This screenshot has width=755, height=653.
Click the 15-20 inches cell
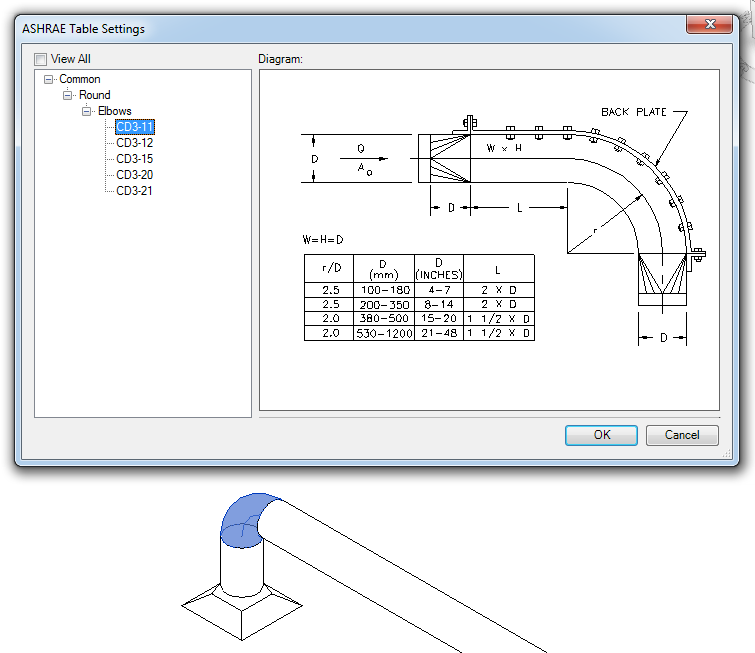click(x=439, y=319)
